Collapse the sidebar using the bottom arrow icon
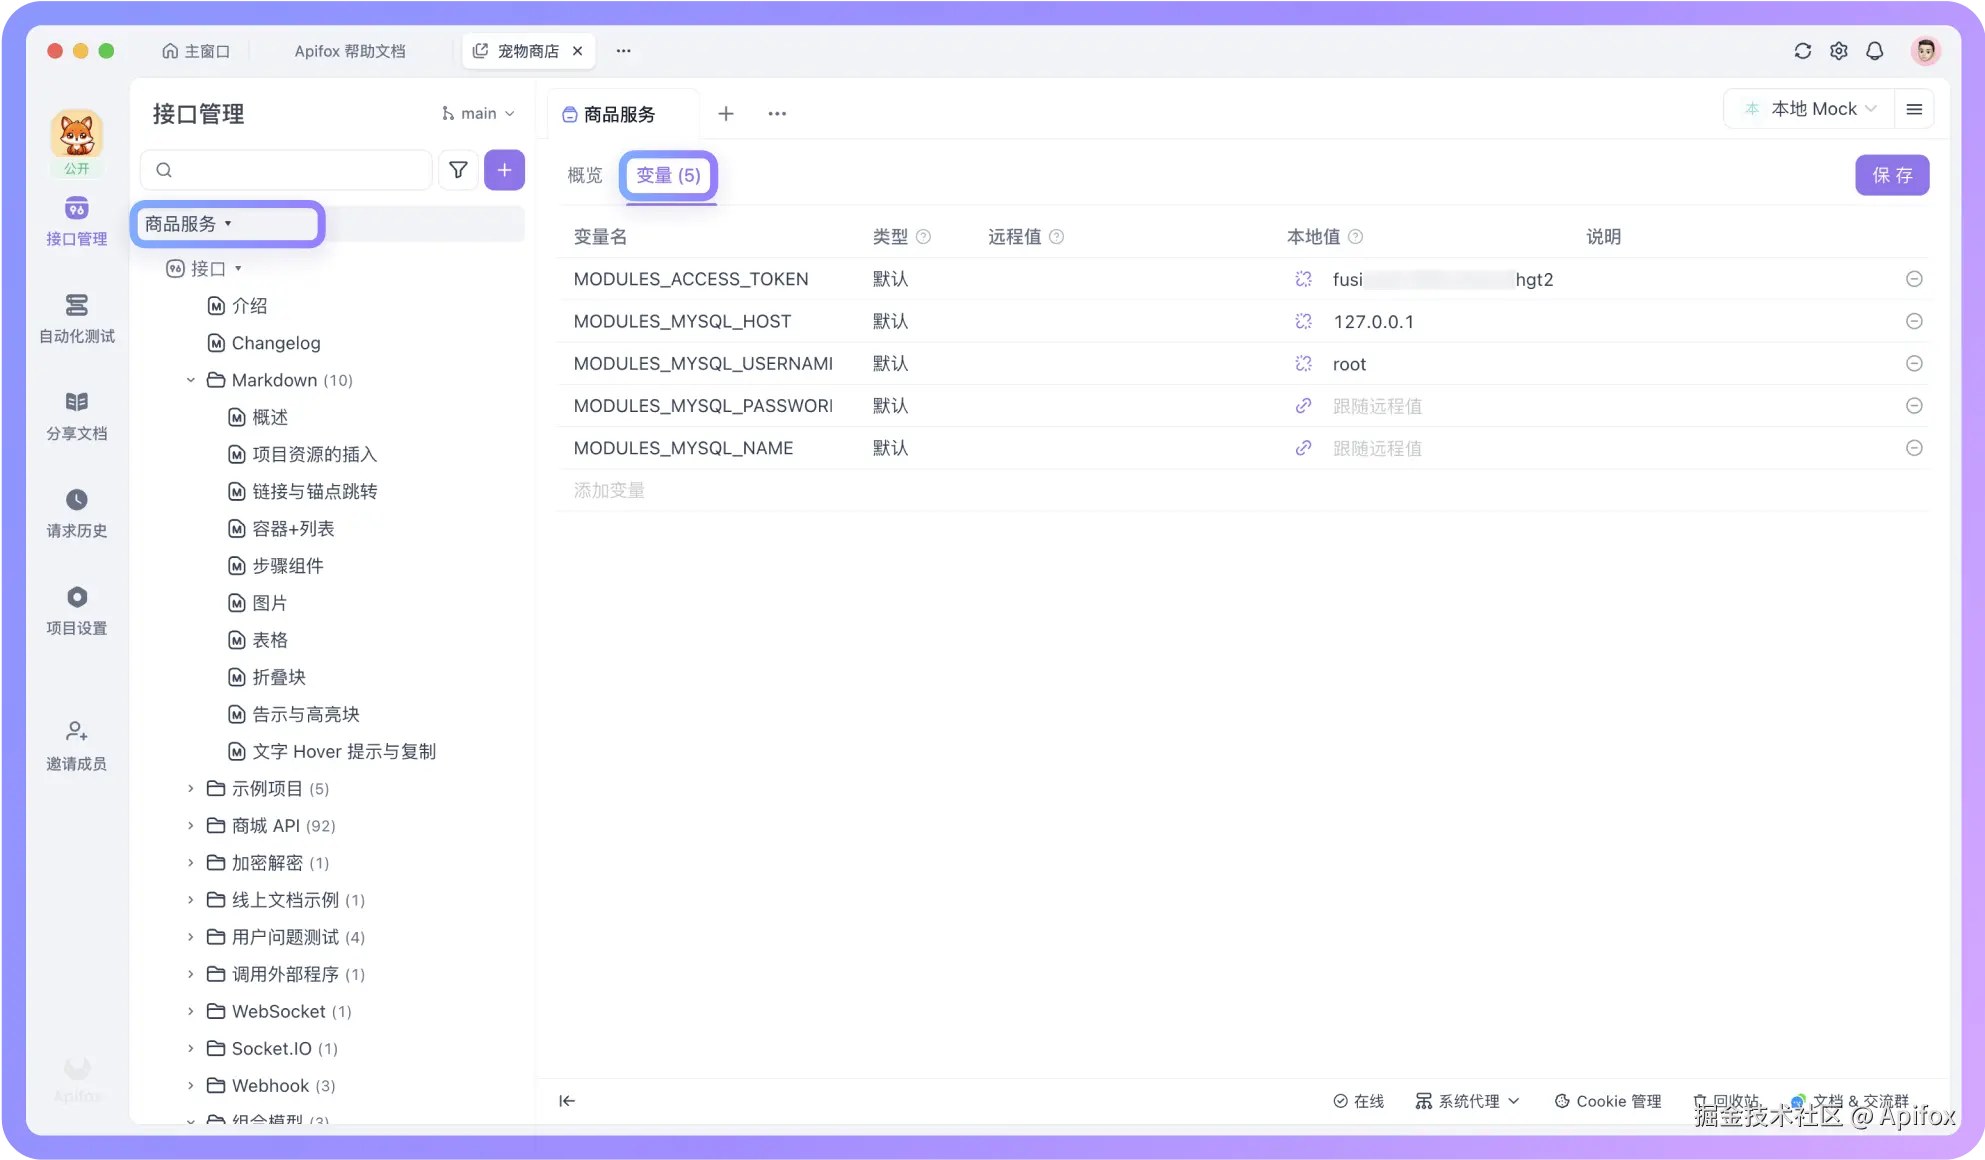Viewport: 1985px width, 1160px height. pyautogui.click(x=567, y=1101)
